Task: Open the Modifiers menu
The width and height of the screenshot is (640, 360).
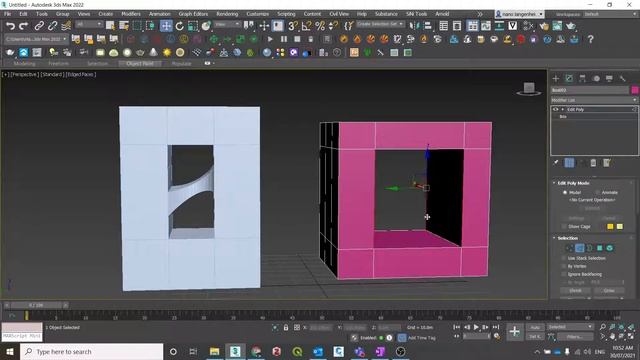Action: point(131,14)
